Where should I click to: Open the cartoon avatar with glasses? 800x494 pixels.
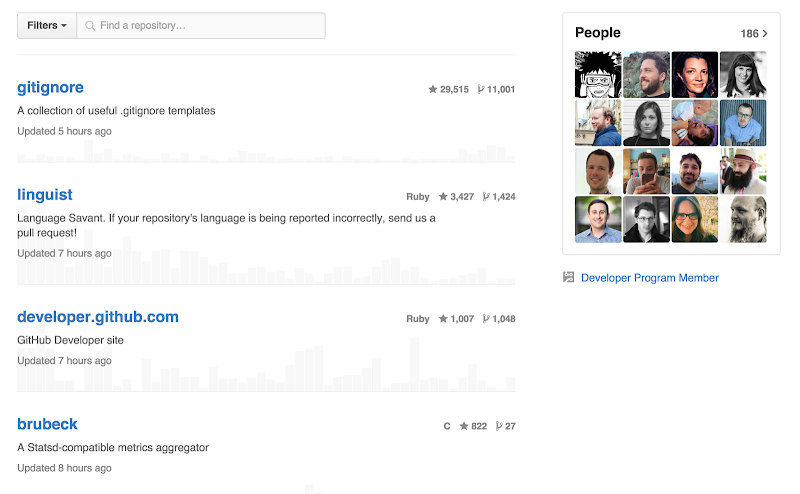pyautogui.click(x=598, y=75)
